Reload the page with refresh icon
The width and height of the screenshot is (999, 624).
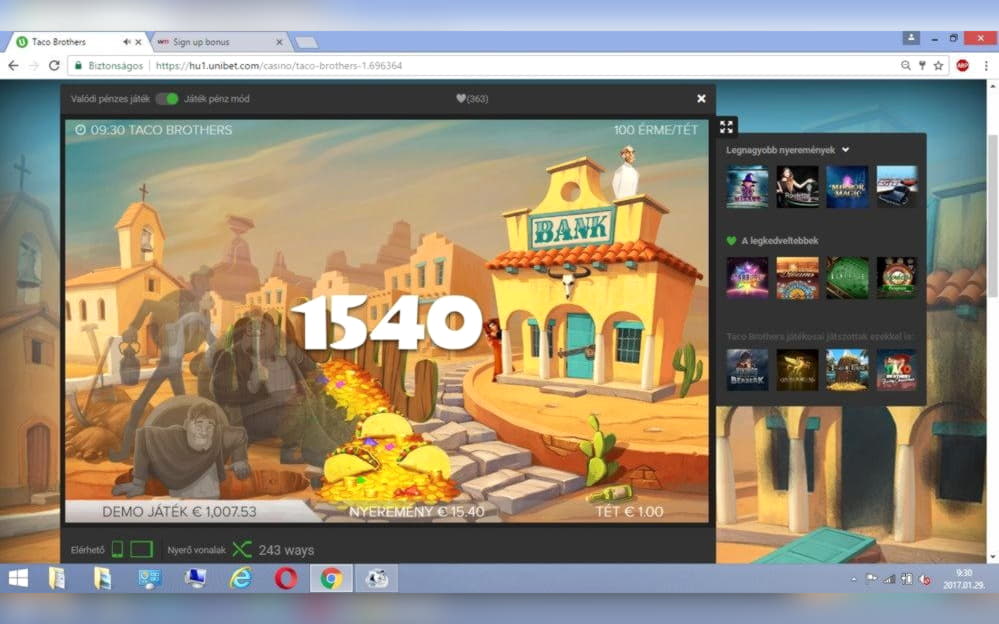(54, 66)
